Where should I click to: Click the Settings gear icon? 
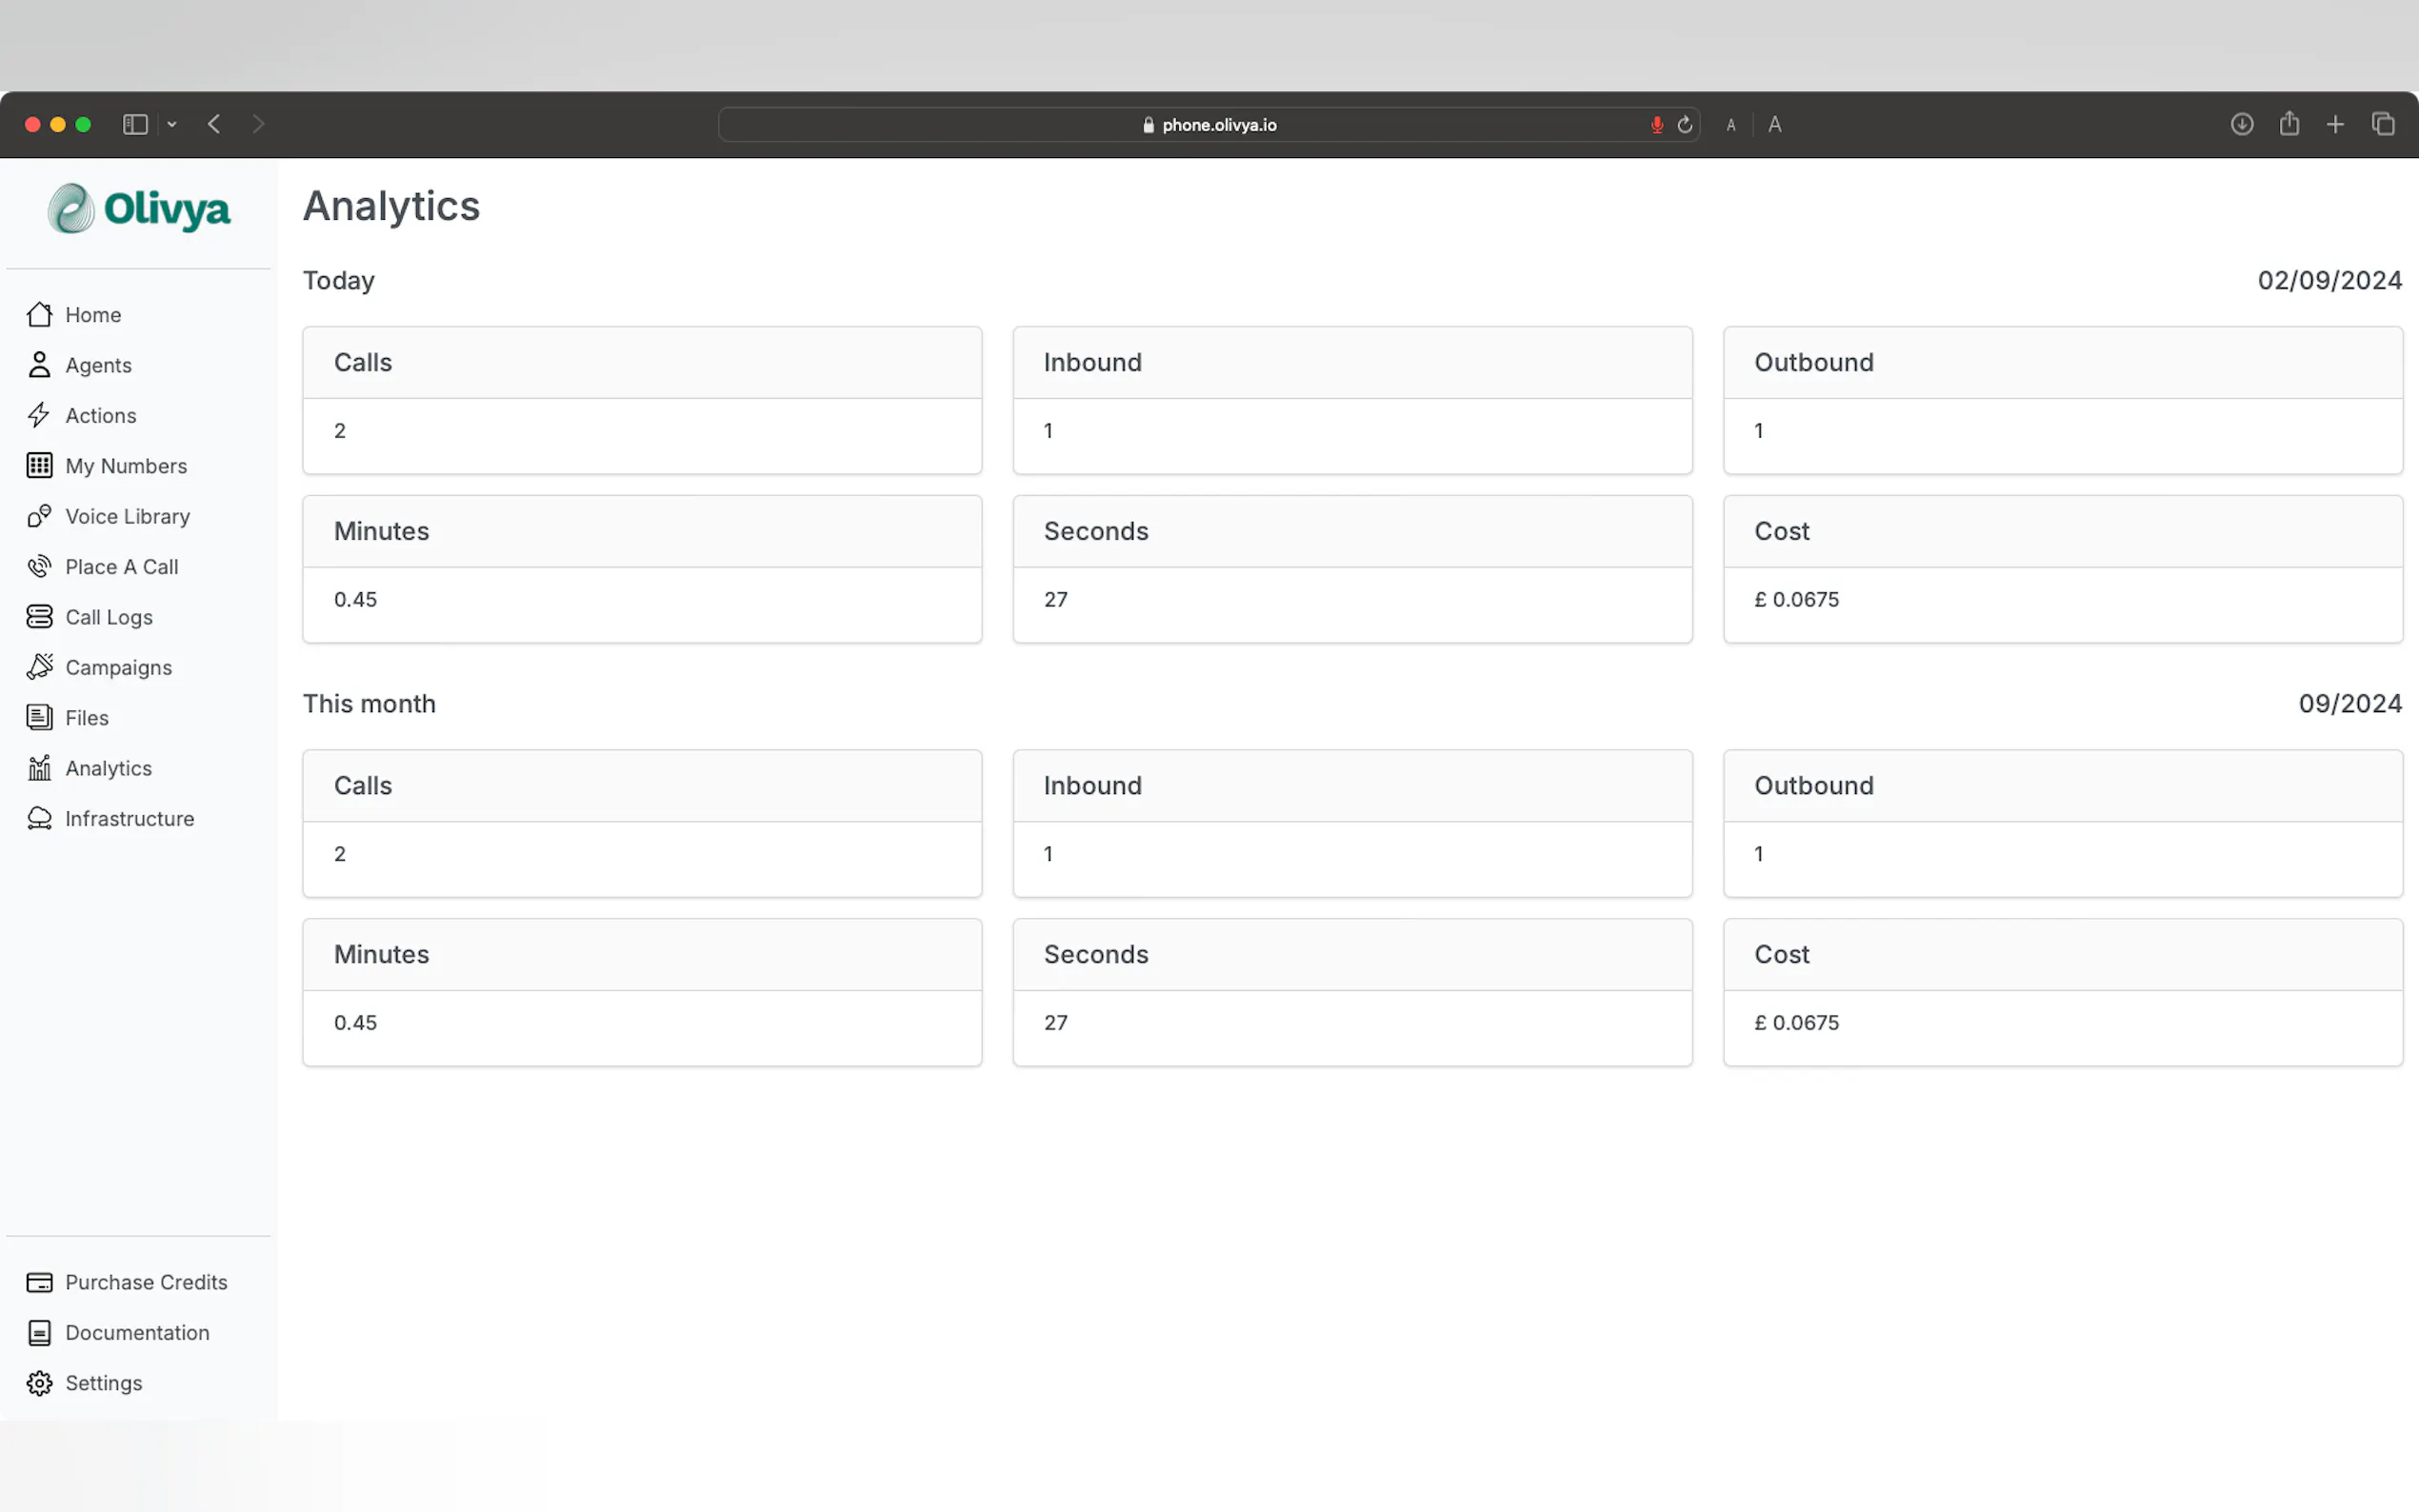point(39,1383)
